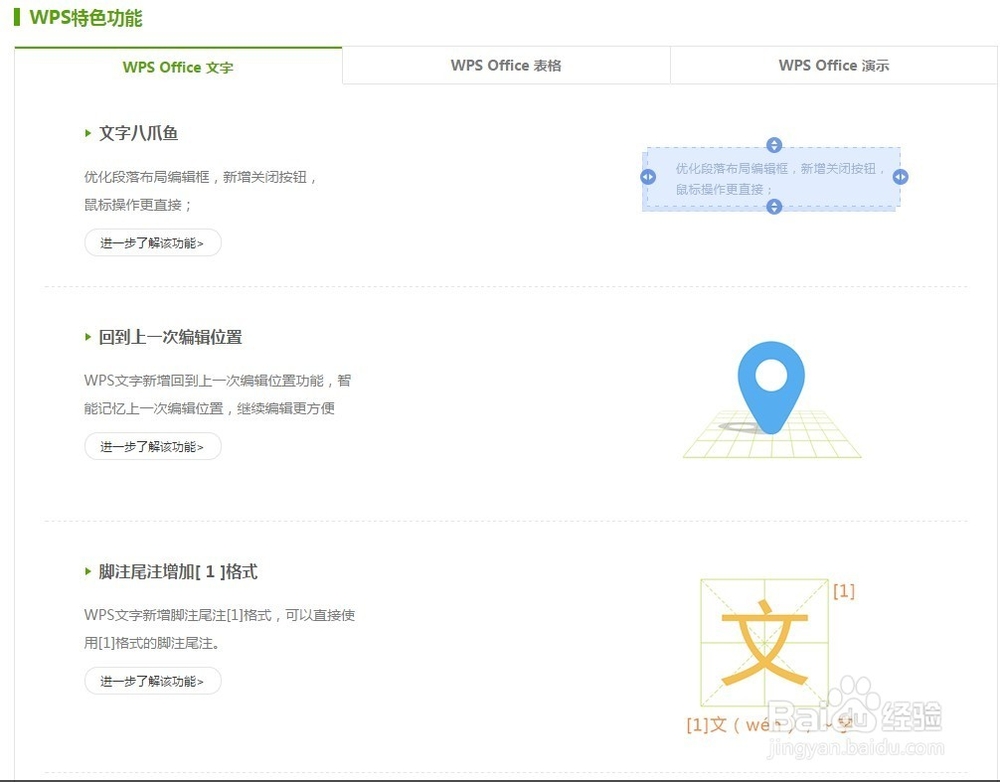Click the line 用[1]格式的脚注尾注。

152,643
